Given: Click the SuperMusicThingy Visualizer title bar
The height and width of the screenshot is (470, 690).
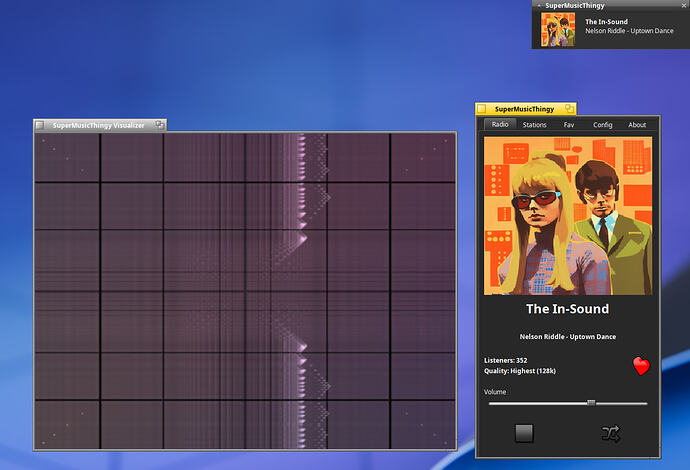Looking at the screenshot, I should tap(100, 125).
